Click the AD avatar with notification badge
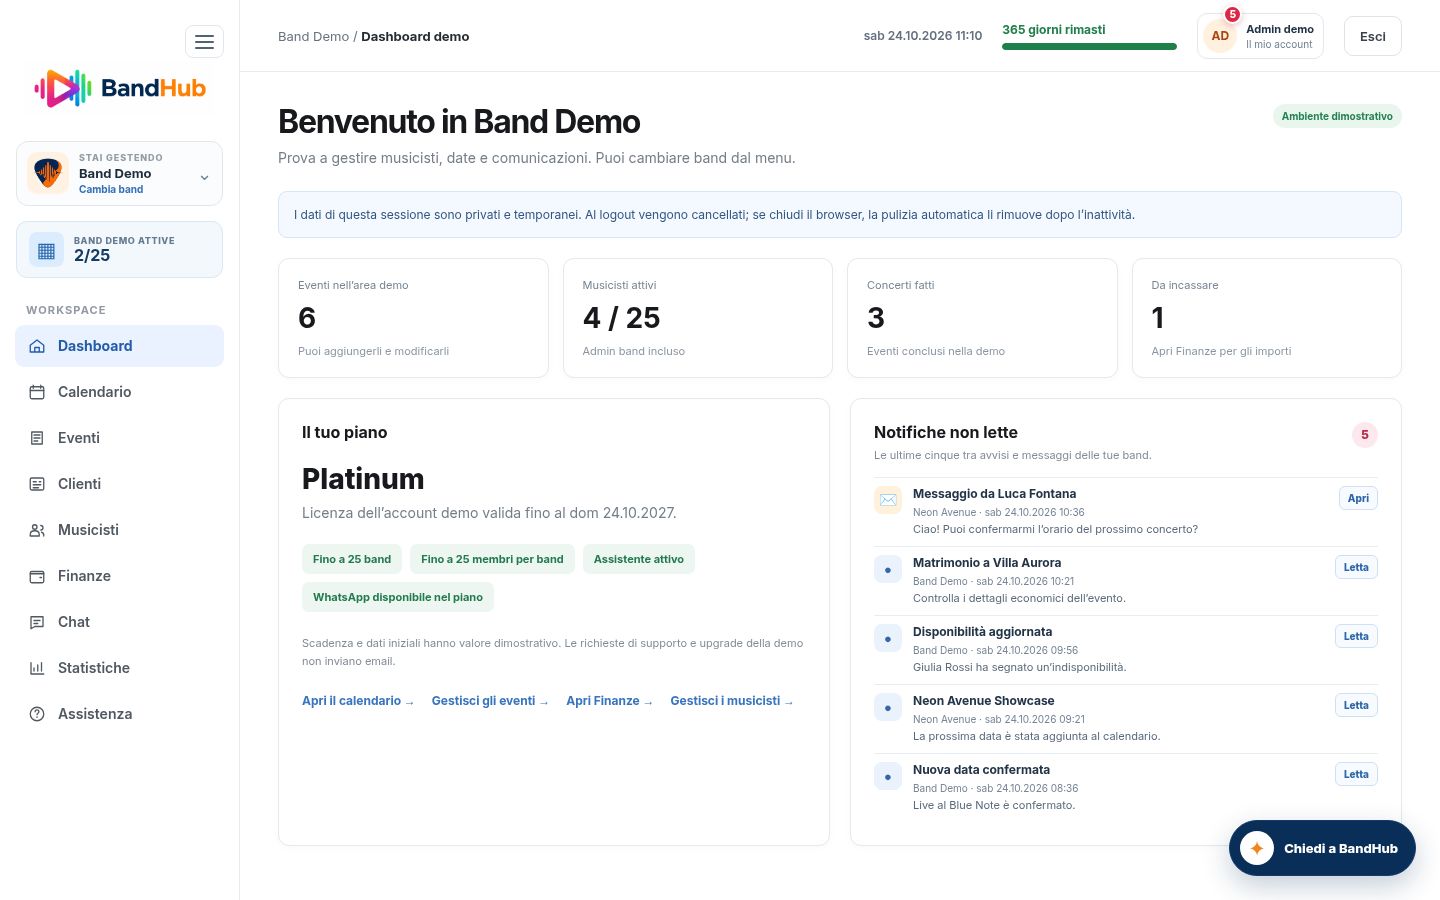This screenshot has width=1440, height=900. pos(1220,36)
